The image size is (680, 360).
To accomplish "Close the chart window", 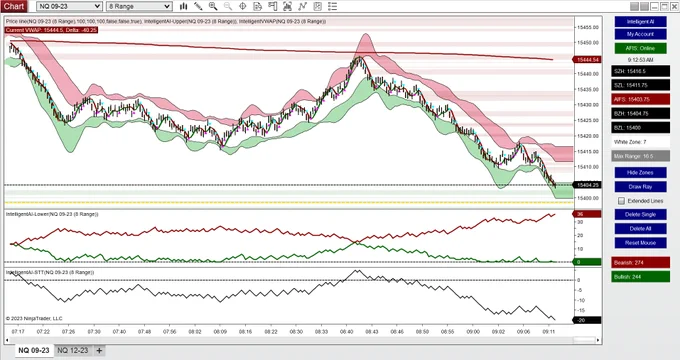I will 674,6.
